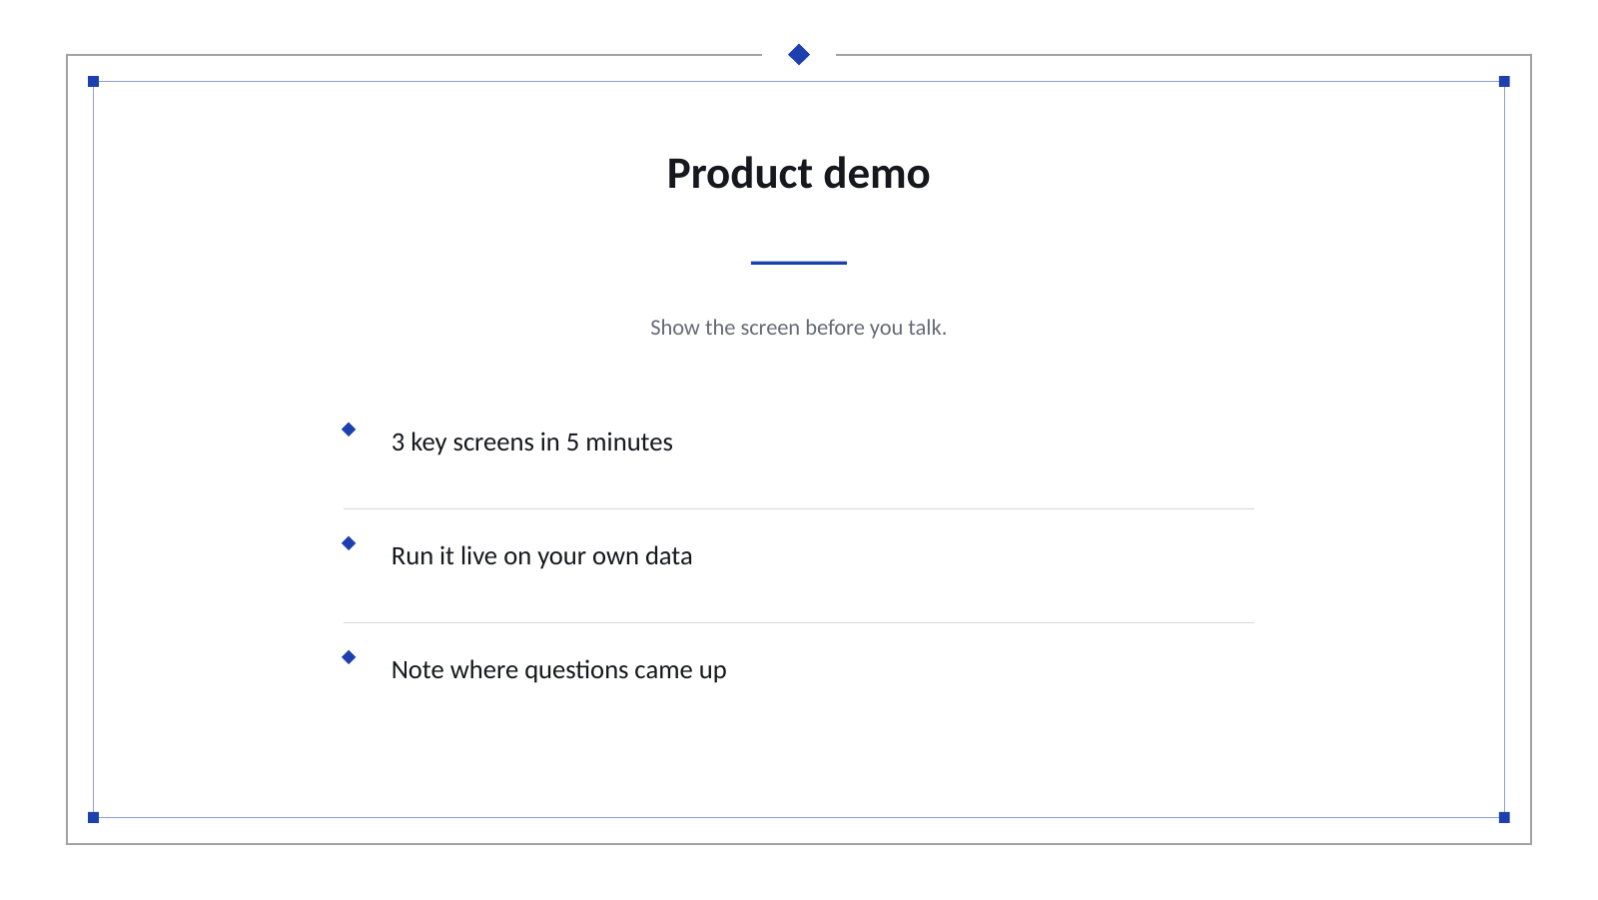The image size is (1598, 900).
Task: Select the bullet '3 key screens in 5 minutes'
Action: (532, 442)
